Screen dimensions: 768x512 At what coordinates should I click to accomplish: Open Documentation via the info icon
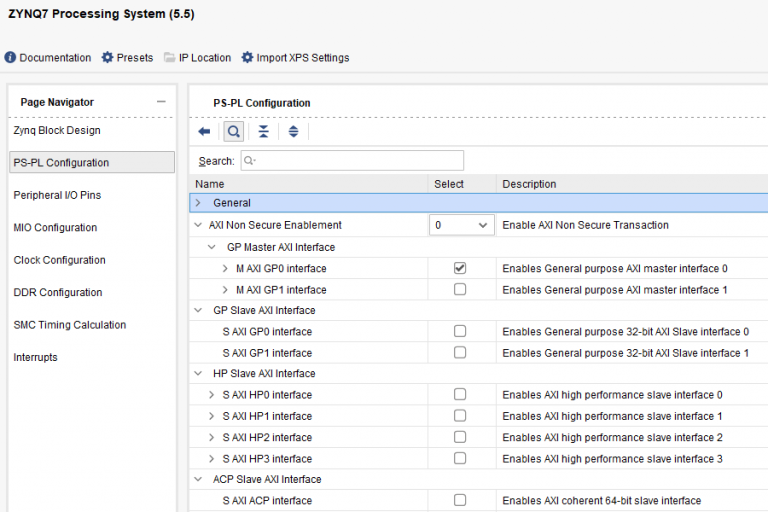[x=10, y=58]
